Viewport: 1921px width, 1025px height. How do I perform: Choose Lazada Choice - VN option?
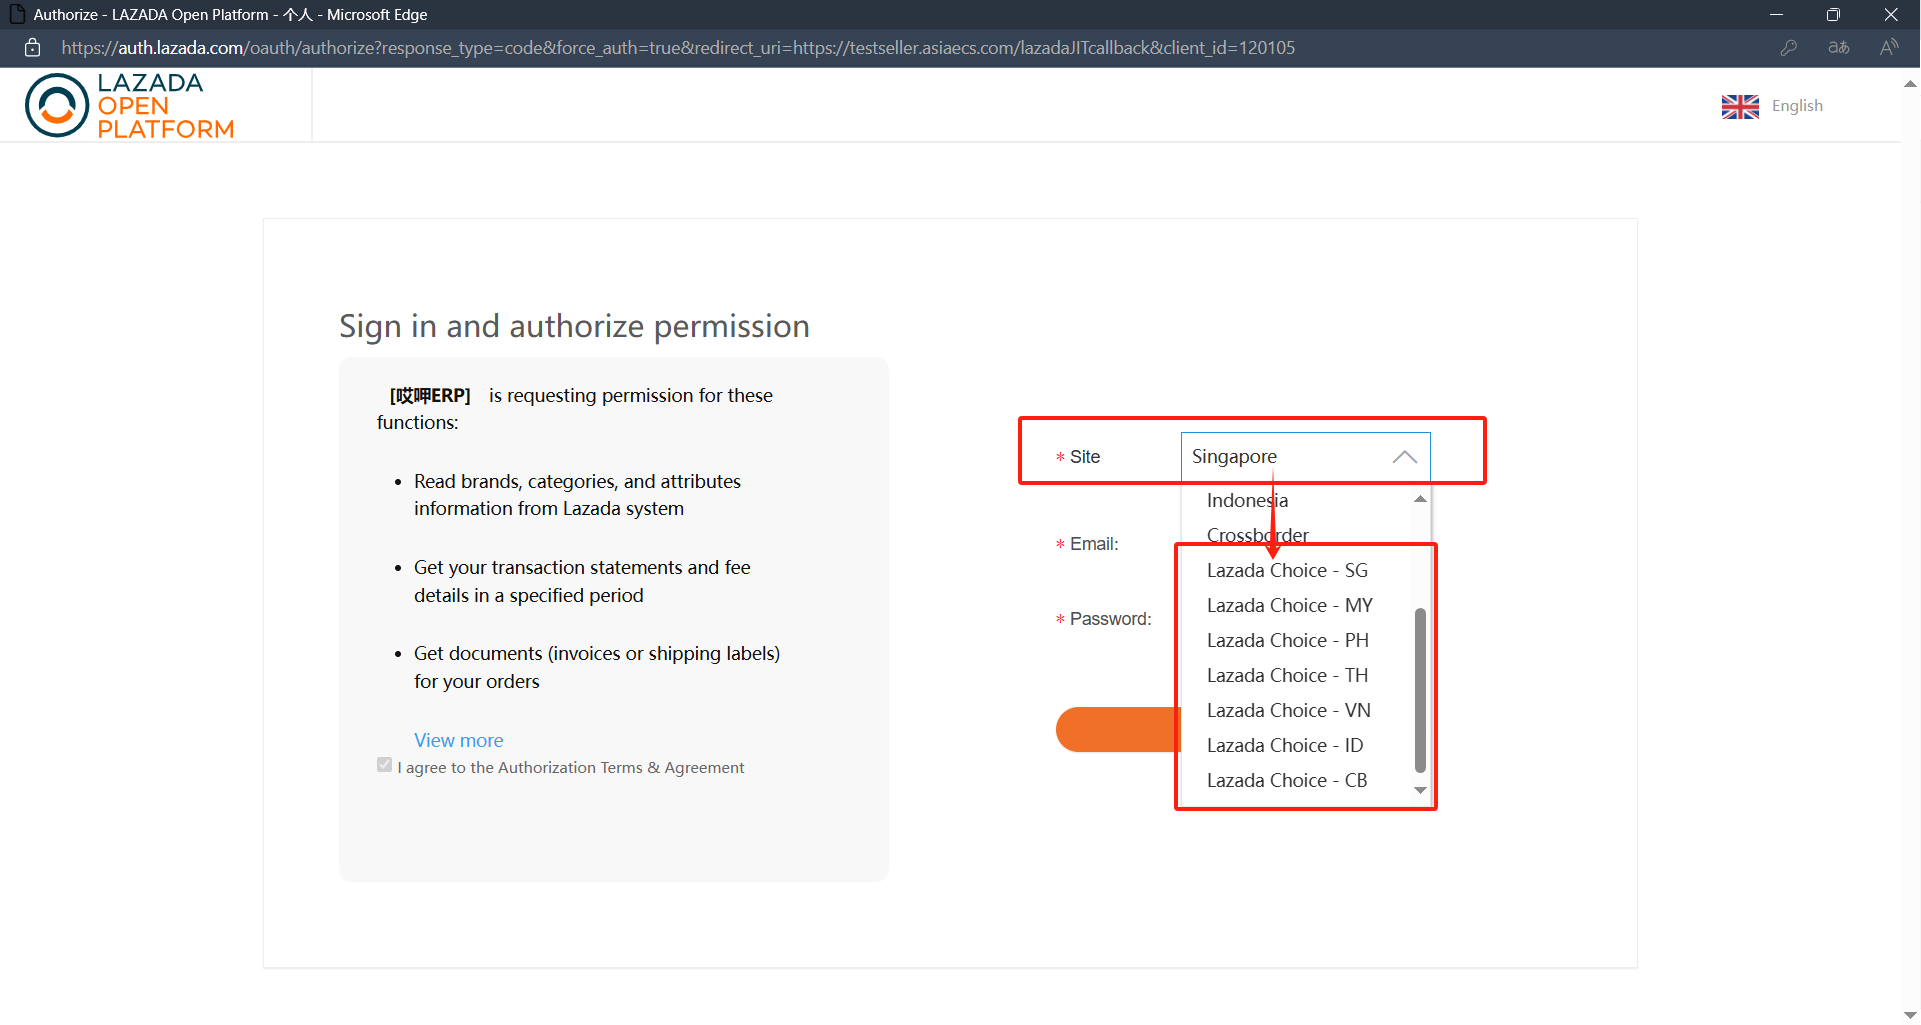[x=1288, y=710]
